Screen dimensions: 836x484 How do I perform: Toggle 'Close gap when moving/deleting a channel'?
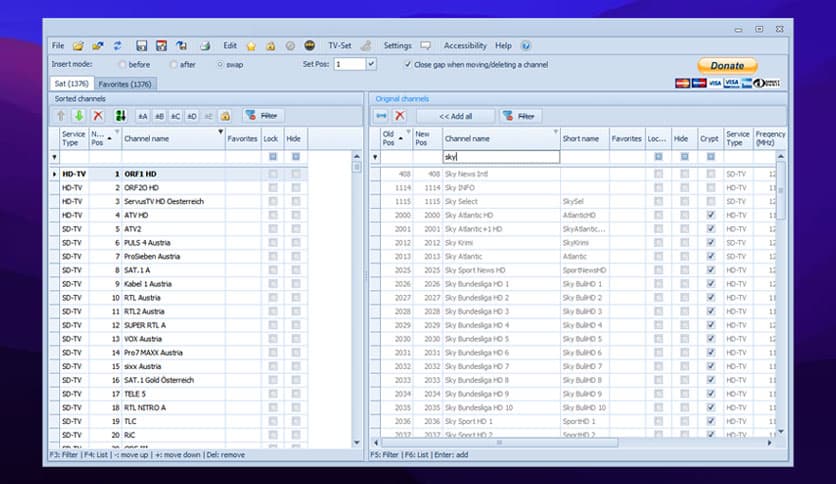(x=407, y=64)
